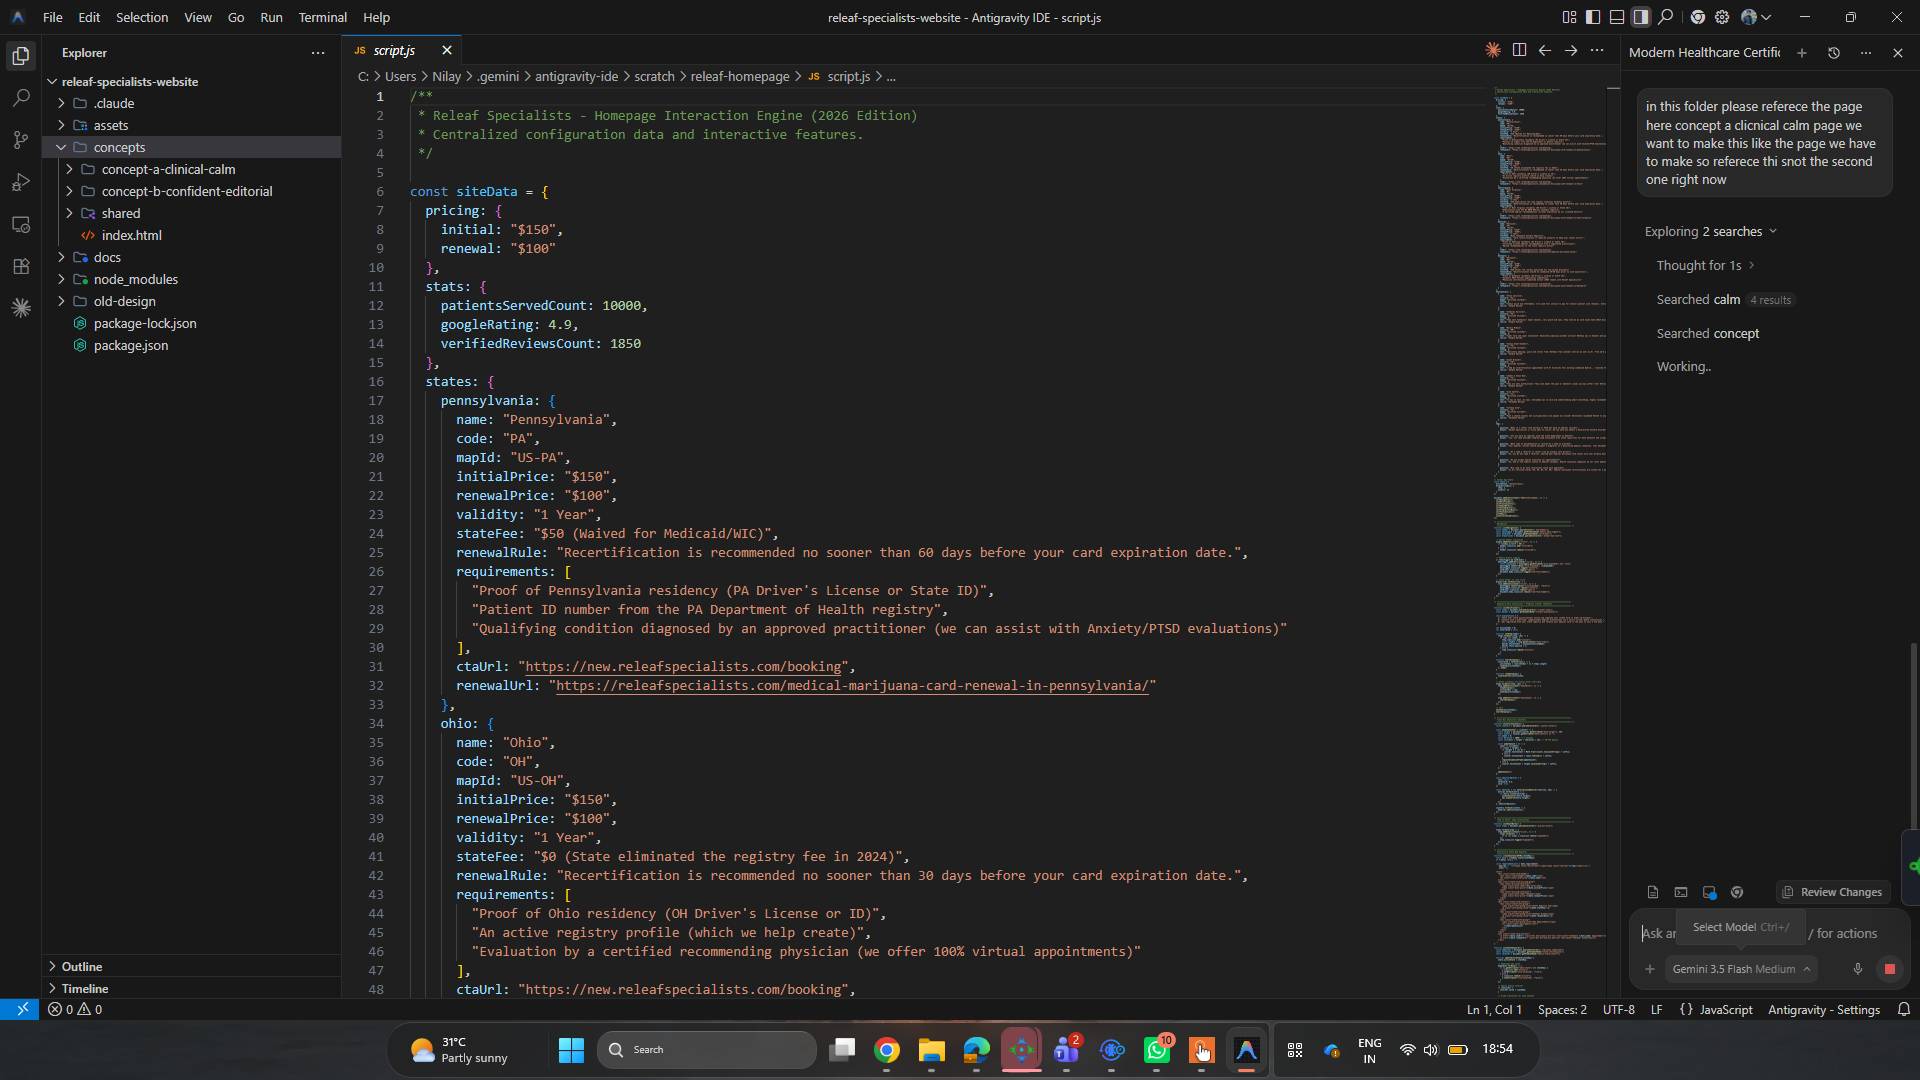Viewport: 1920px width, 1080px height.
Task: Click the split editor right icon
Action: click(1519, 50)
